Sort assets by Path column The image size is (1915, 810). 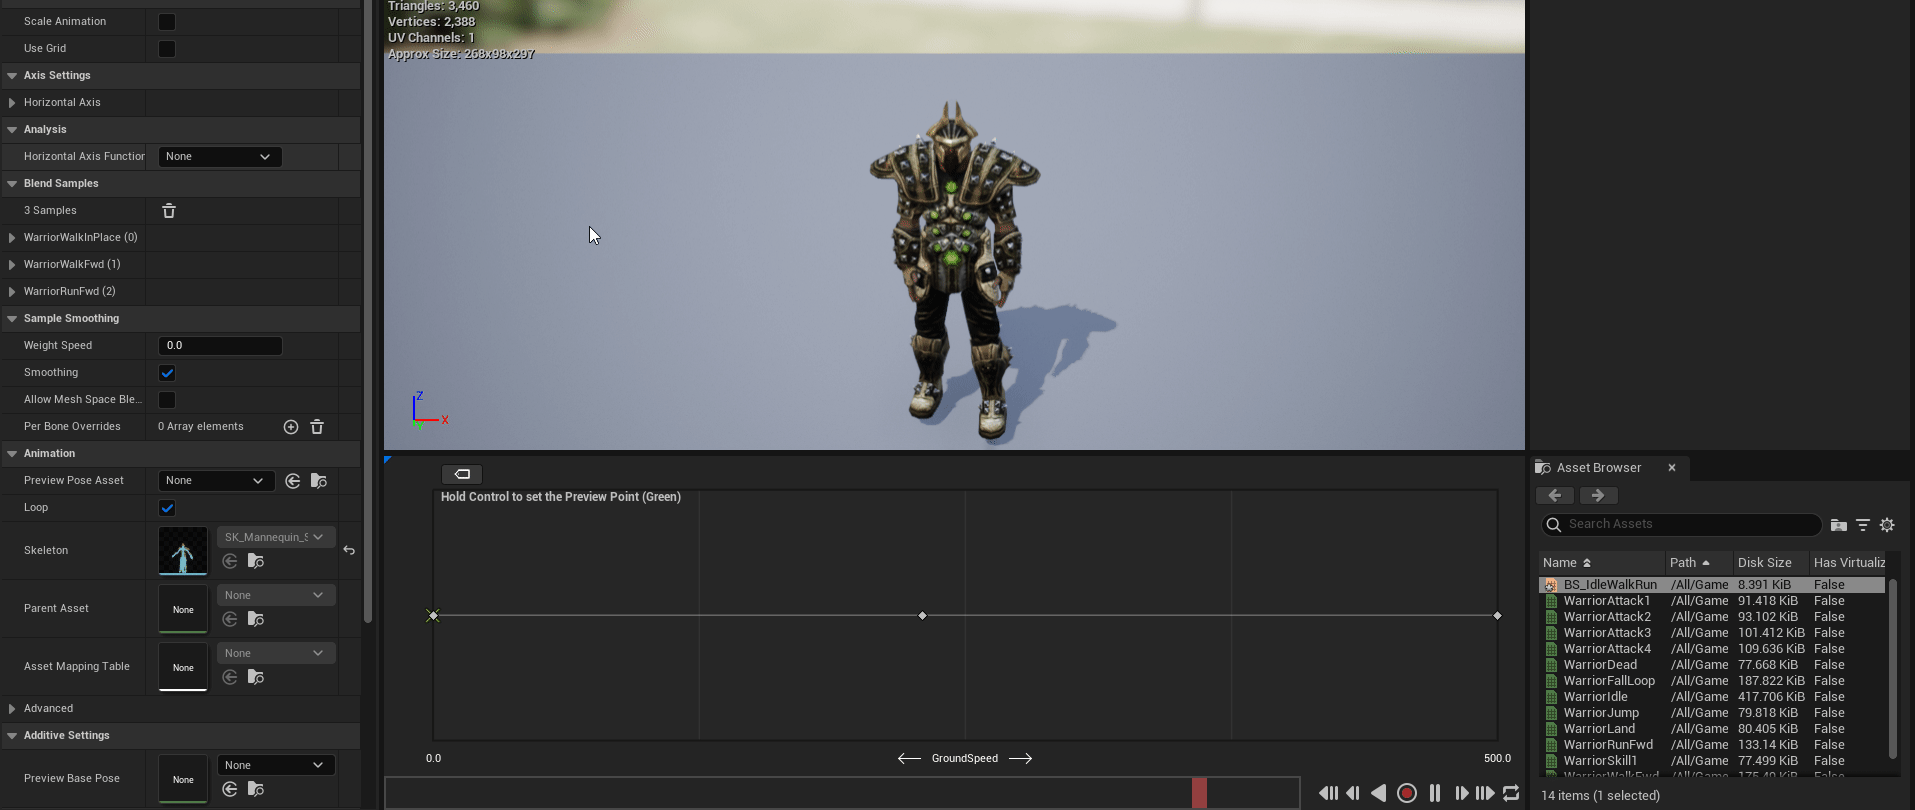click(x=1699, y=563)
